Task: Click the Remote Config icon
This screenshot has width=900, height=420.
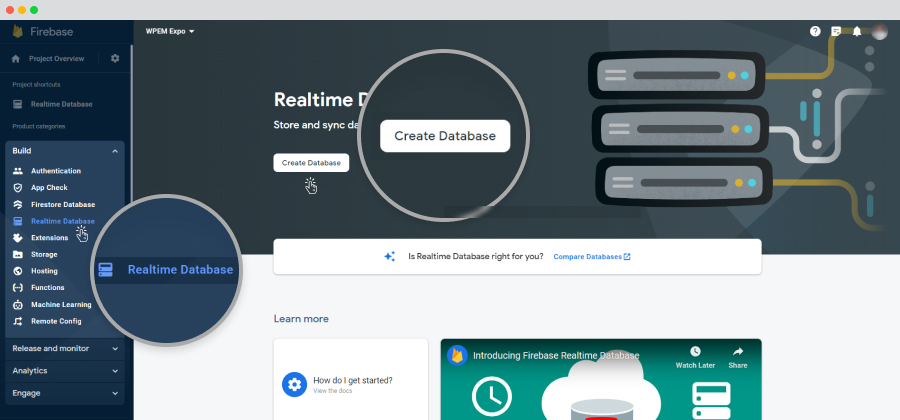Action: point(18,321)
